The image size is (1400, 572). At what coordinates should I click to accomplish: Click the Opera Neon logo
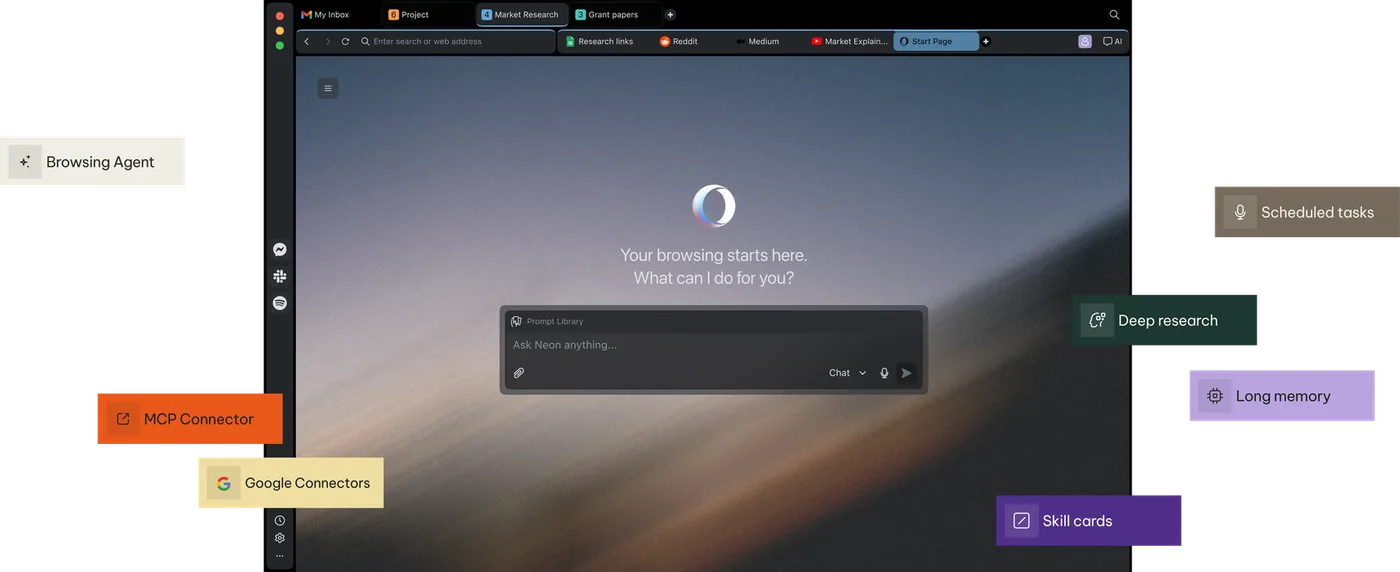714,205
